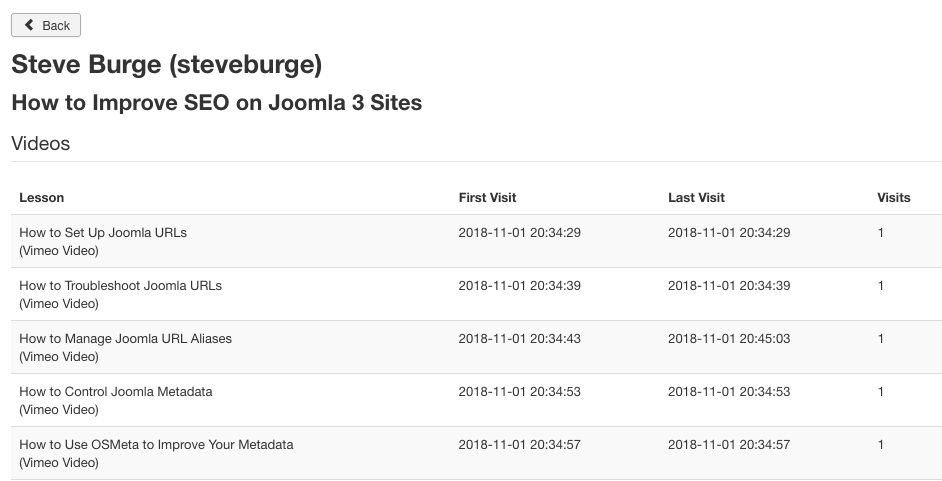This screenshot has width=942, height=481.
Task: Click the 20:45:03 last visit timestamp
Action: click(729, 339)
